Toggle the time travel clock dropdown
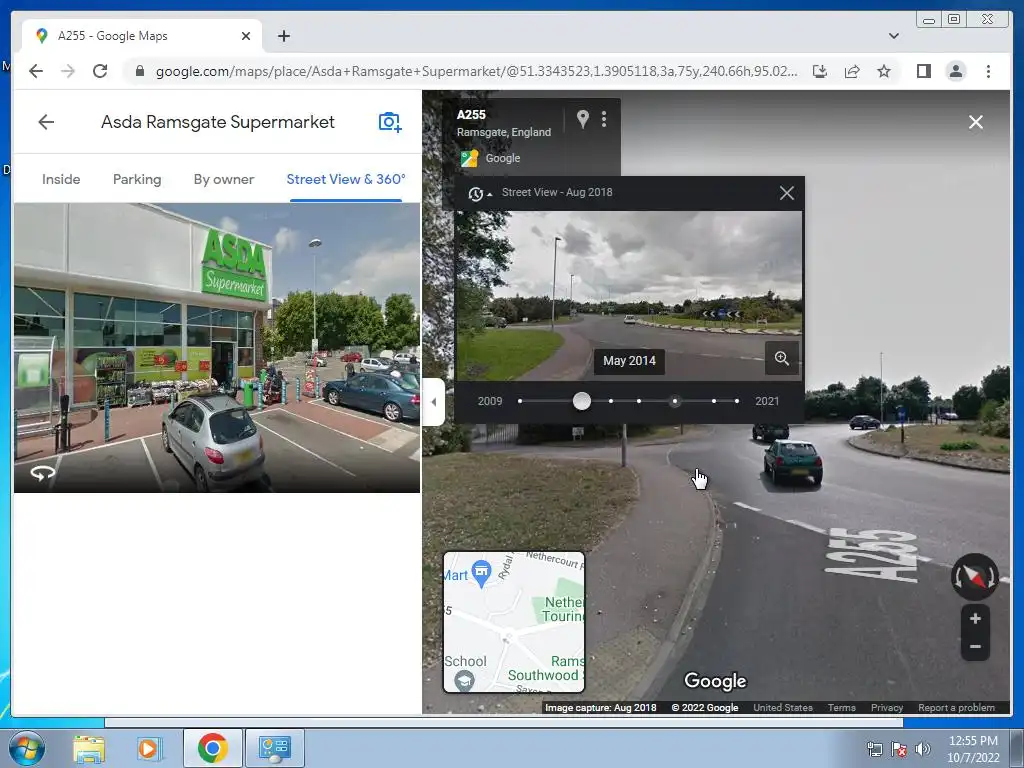Image resolution: width=1024 pixels, height=768 pixels. point(479,193)
